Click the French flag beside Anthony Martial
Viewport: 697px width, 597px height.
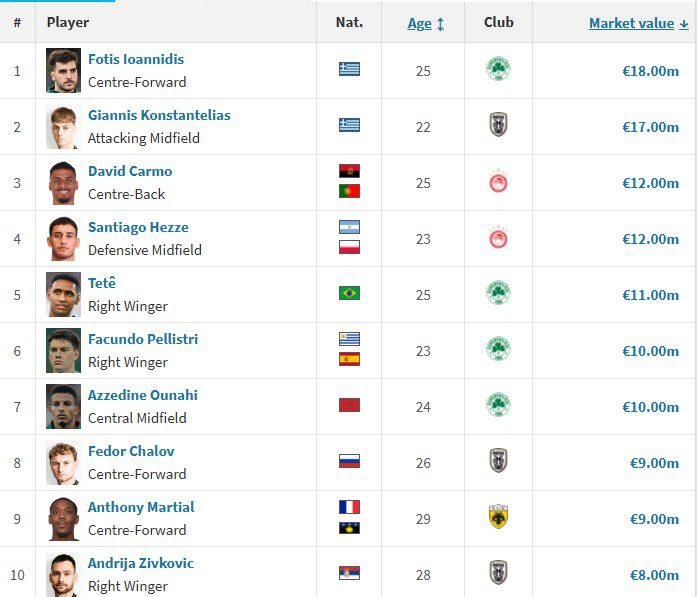click(349, 507)
